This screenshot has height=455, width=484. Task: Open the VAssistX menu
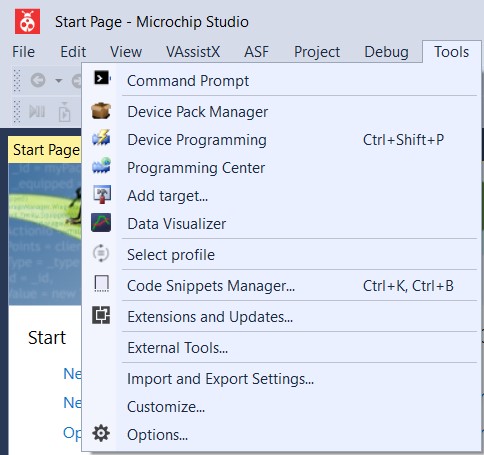193,52
